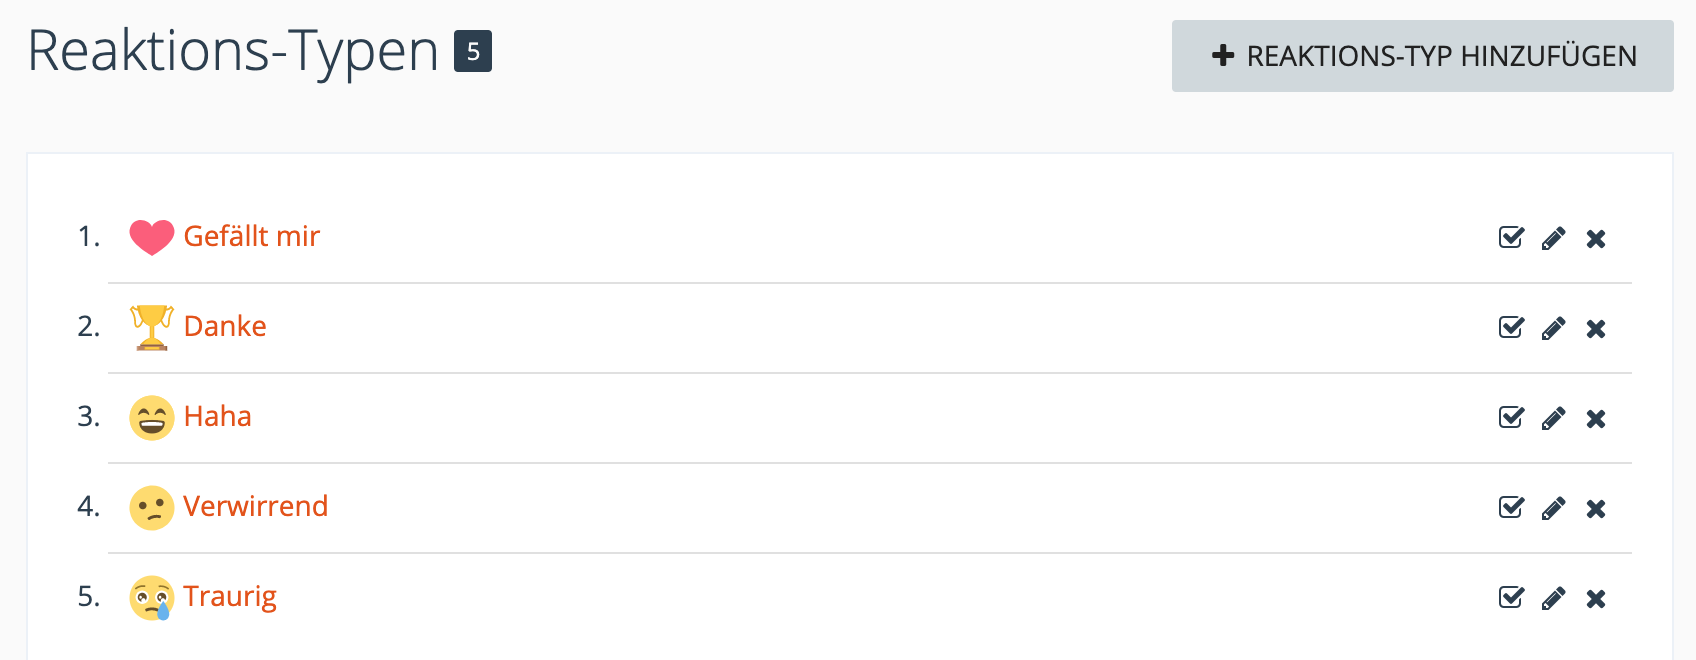Click the Verwirrend reaction name
The width and height of the screenshot is (1696, 660).
tap(255, 506)
